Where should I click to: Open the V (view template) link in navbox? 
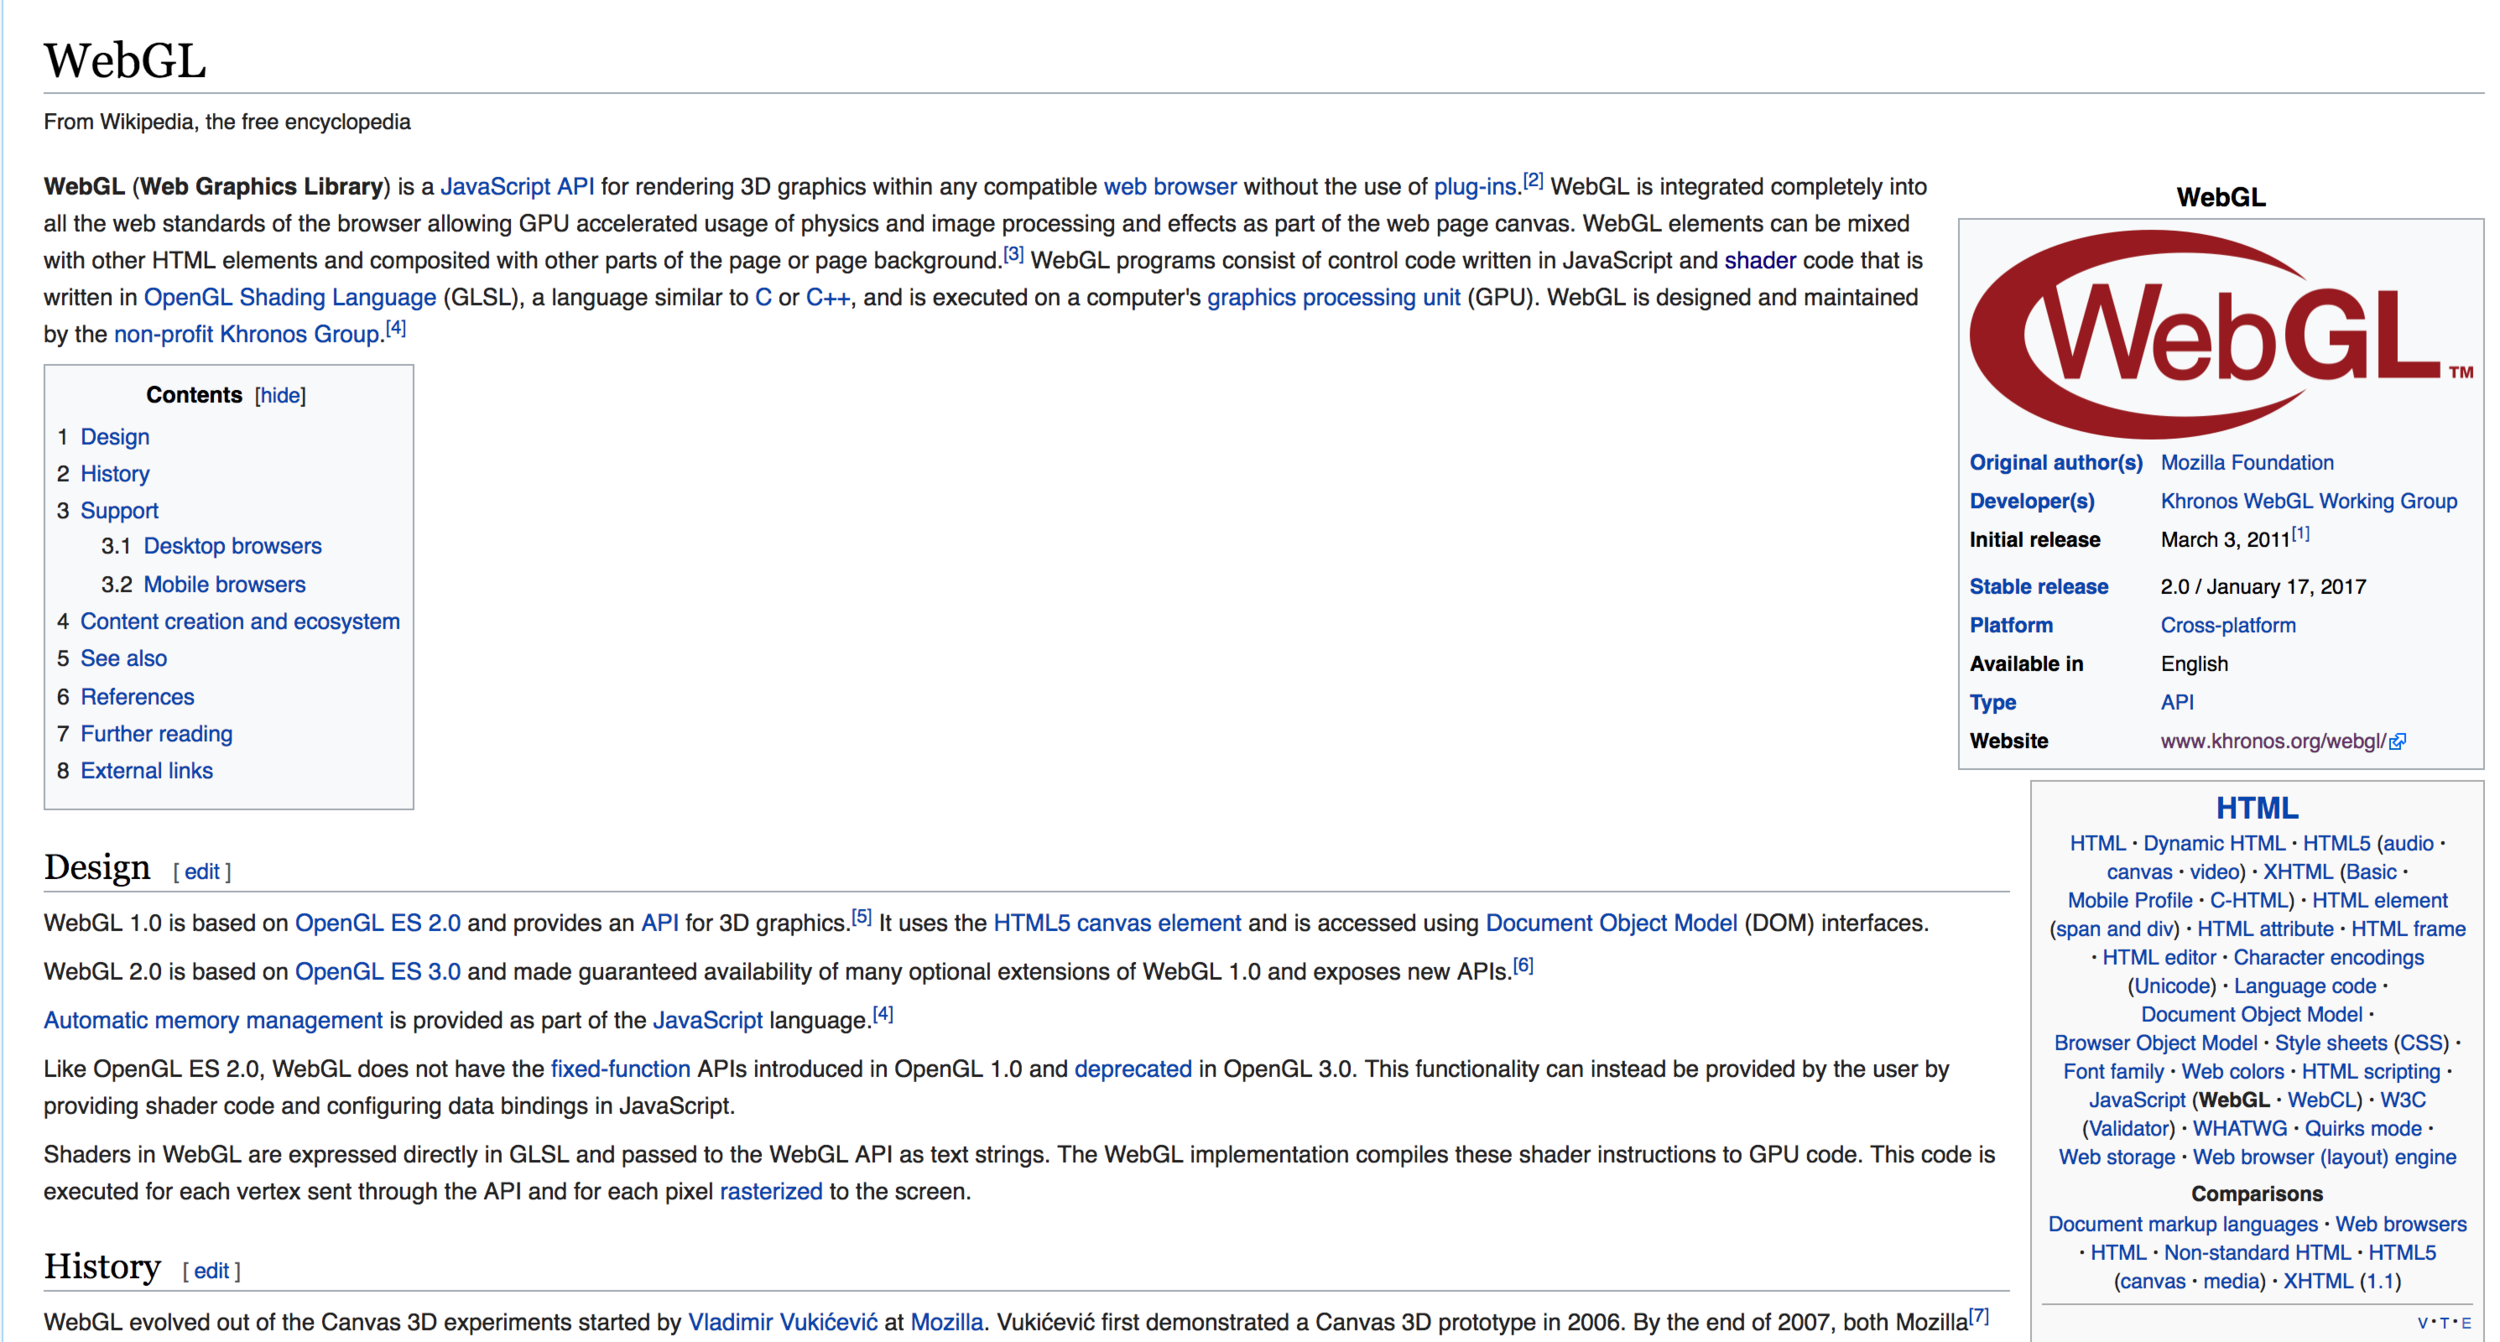[2421, 1323]
